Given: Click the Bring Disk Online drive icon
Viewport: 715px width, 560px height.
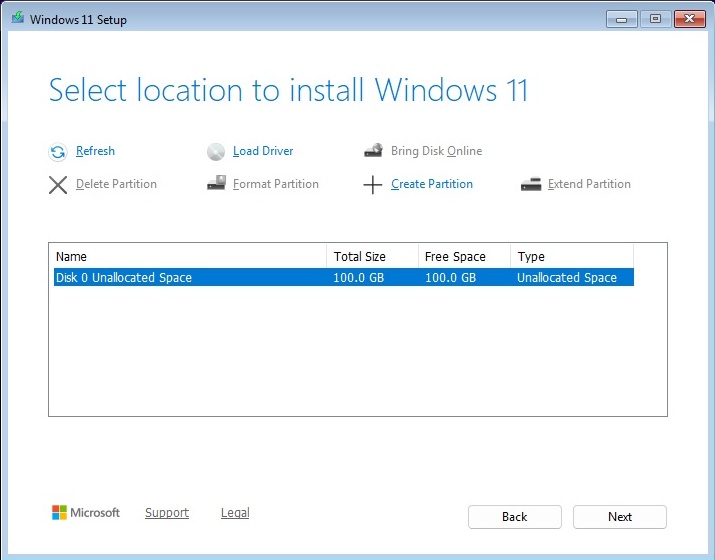Looking at the screenshot, I should click(373, 150).
